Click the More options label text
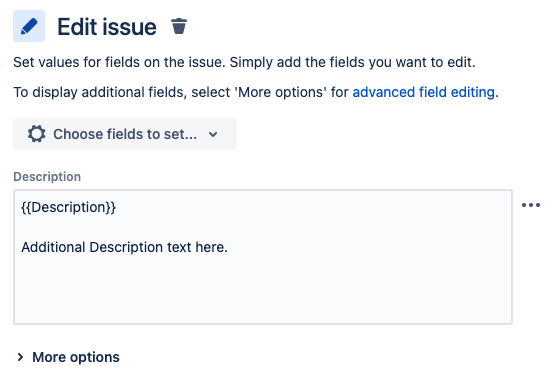 pos(76,357)
